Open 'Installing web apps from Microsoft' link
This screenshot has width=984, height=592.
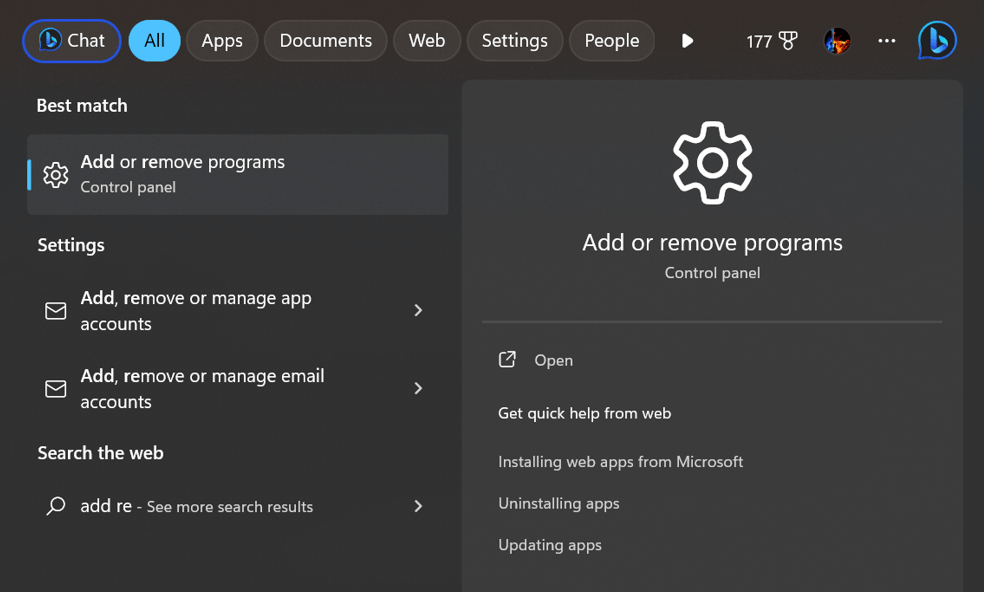620,461
